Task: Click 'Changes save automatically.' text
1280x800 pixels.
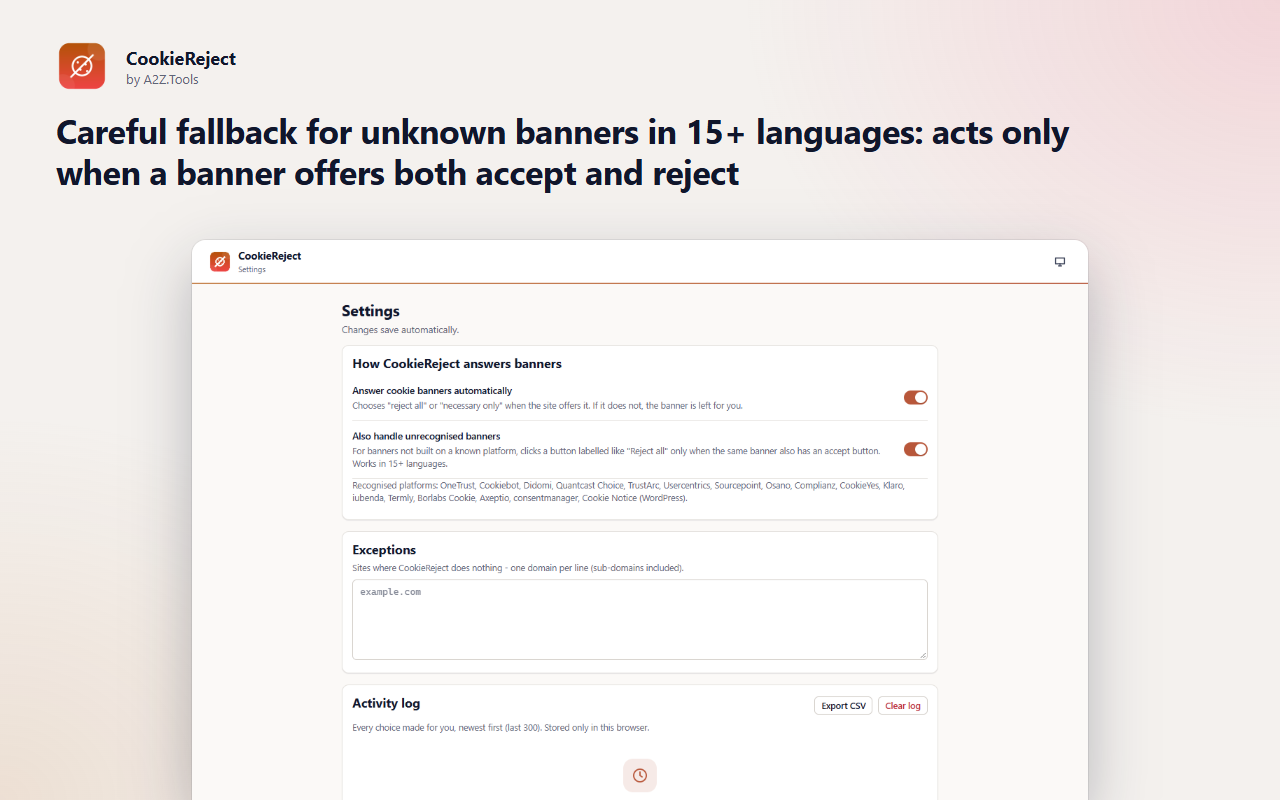Action: pos(400,330)
